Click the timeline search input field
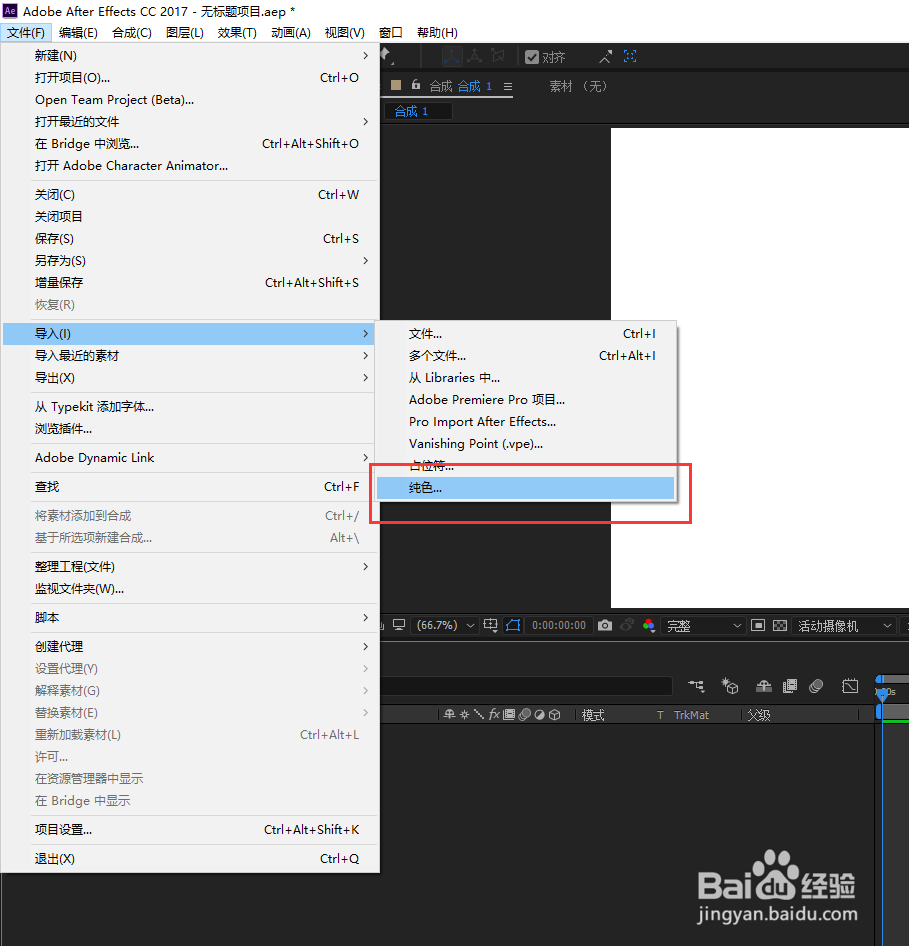The image size is (909, 946). pos(526,686)
